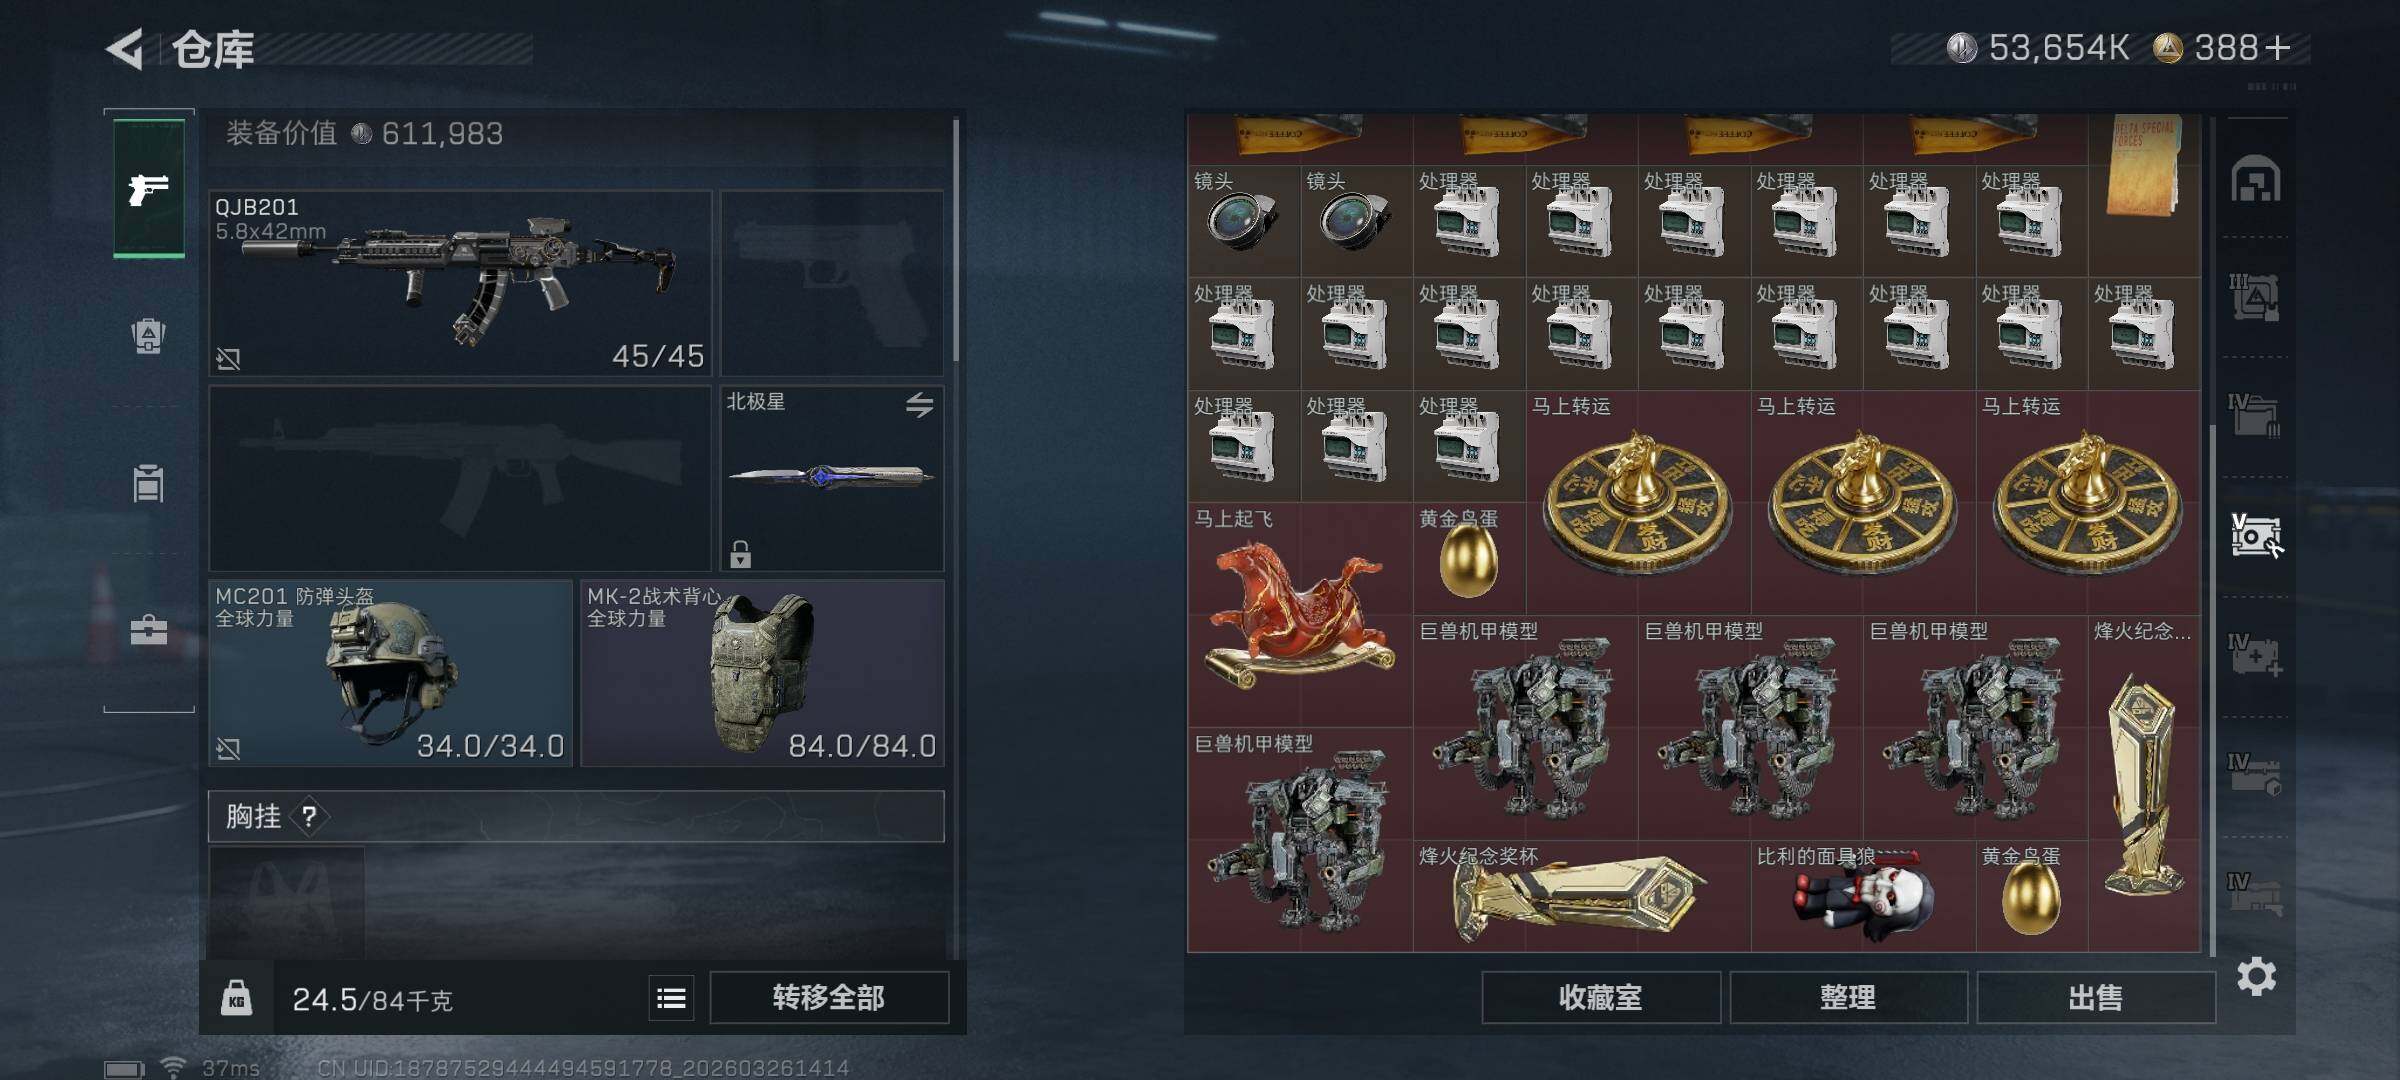Screen dimensions: 2400x1080
Task: Open the briefcase icon in left sidebar
Action: click(x=149, y=630)
